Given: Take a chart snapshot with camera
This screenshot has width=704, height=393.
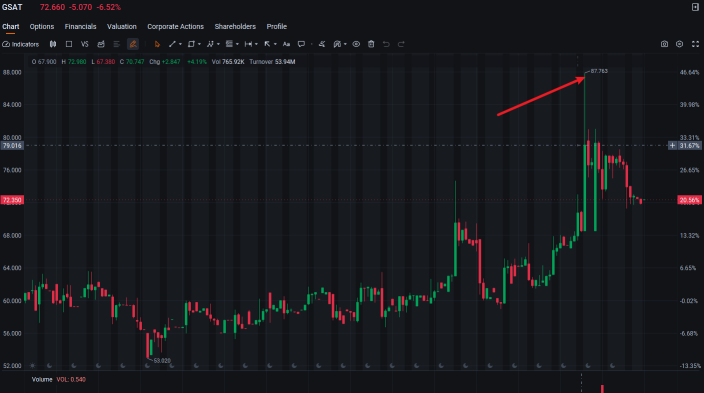Looking at the screenshot, I should point(664,44).
